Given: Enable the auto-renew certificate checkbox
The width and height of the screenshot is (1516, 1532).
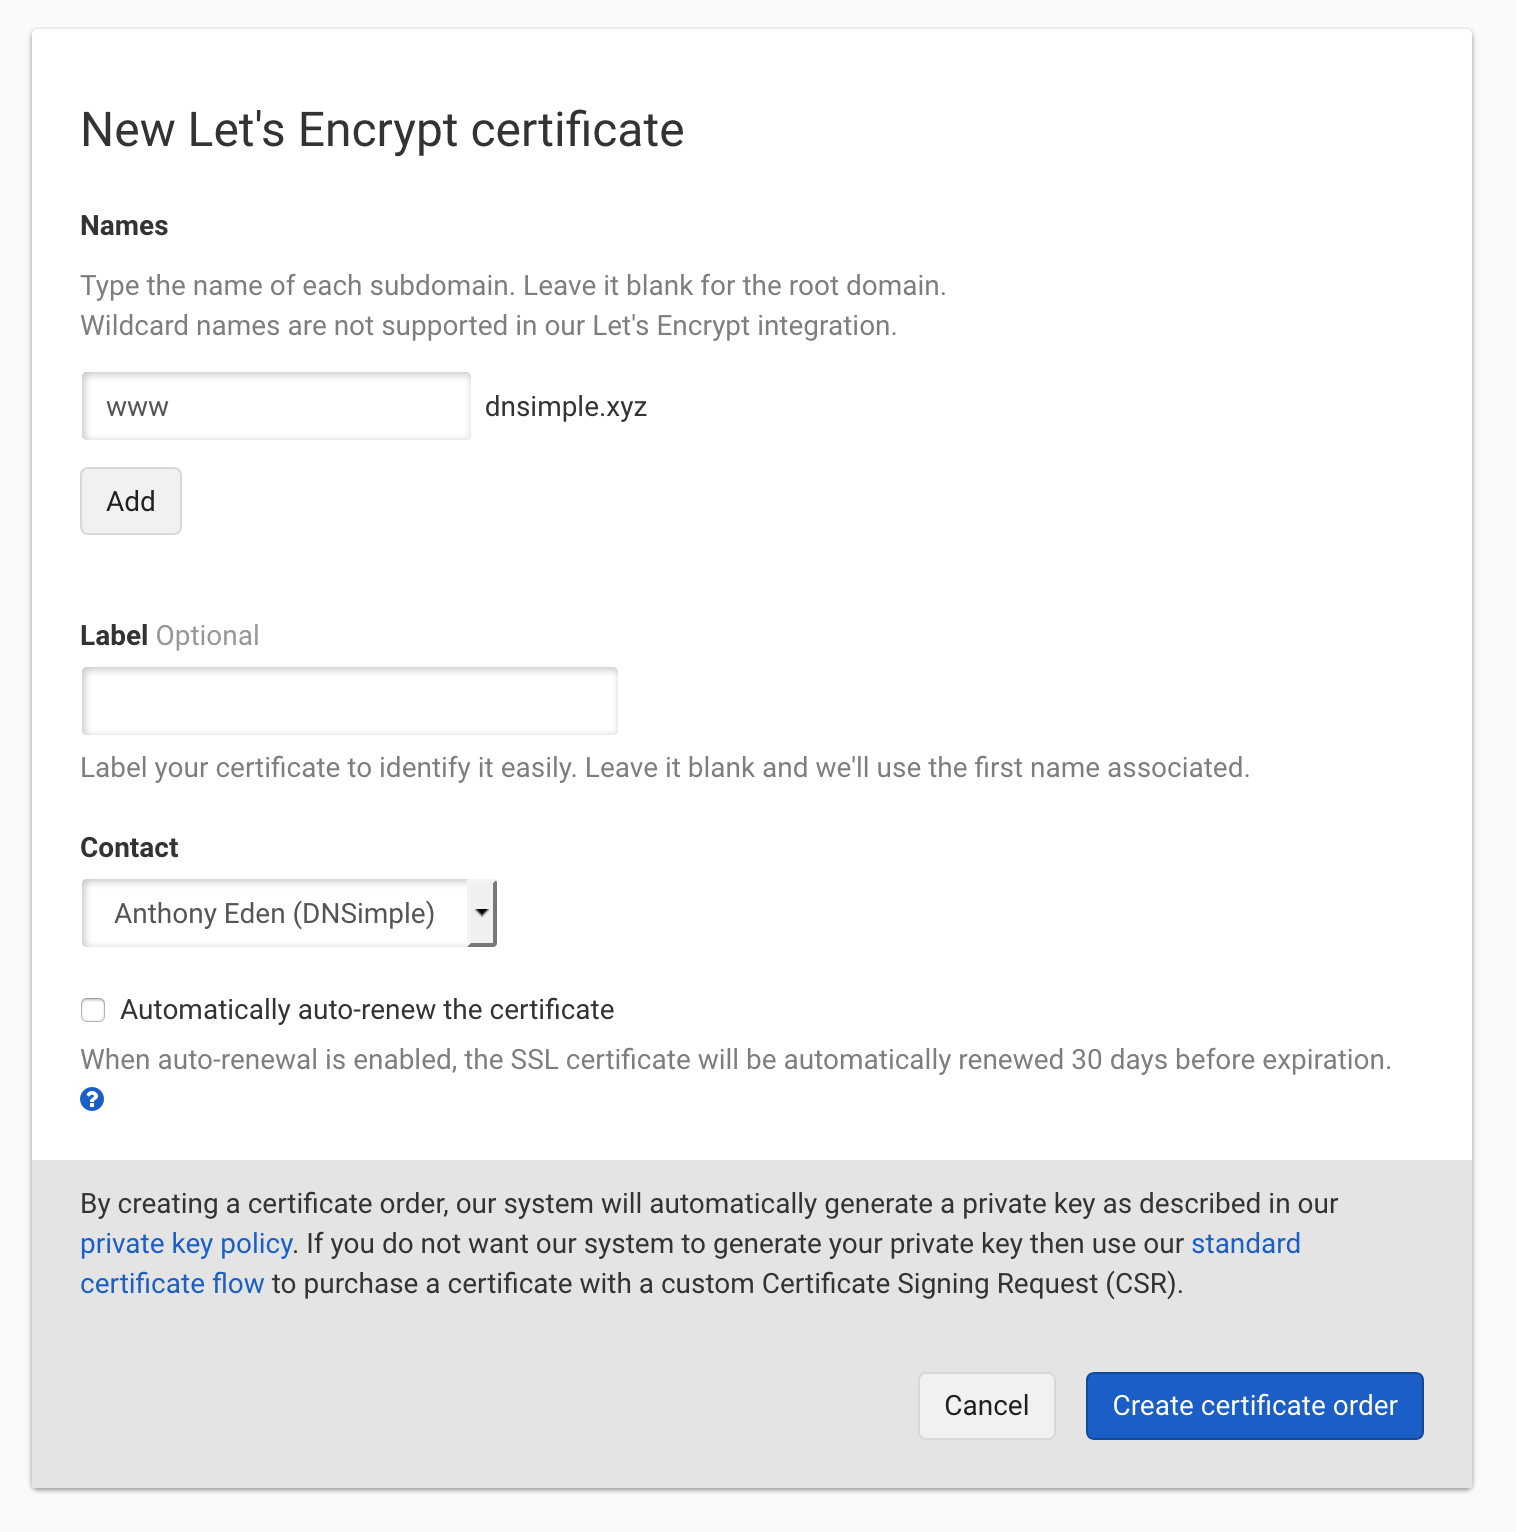Looking at the screenshot, I should [93, 1010].
